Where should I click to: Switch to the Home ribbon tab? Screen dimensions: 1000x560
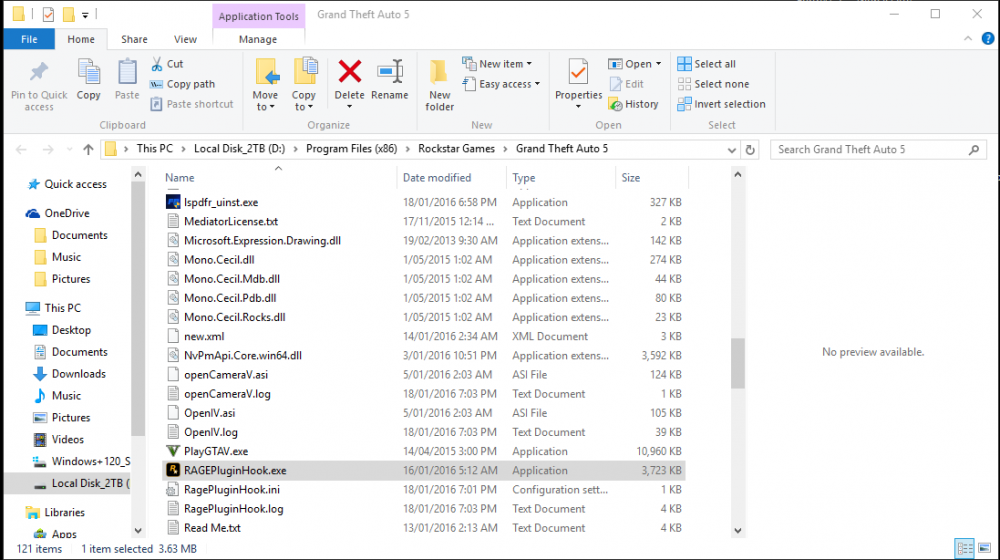click(x=81, y=39)
